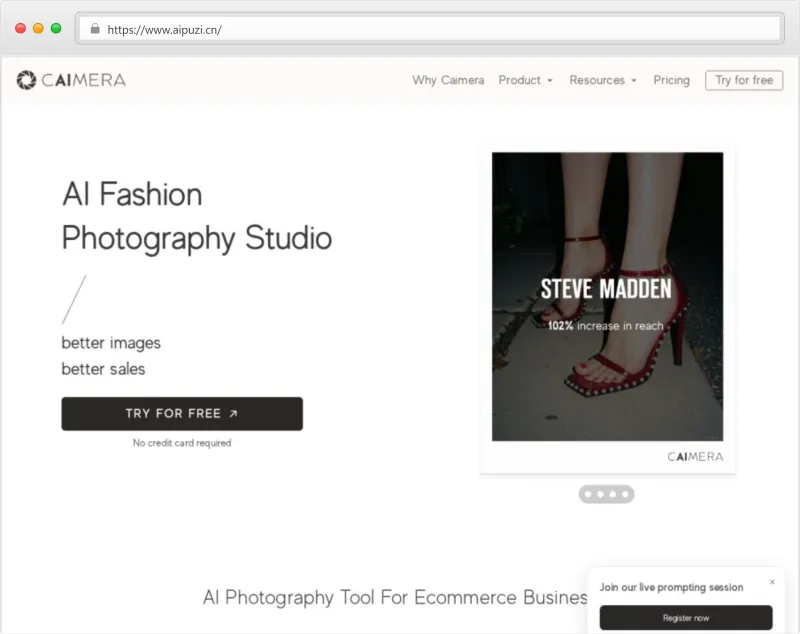This screenshot has width=800, height=634.
Task: Select the third carousel dot
Action: pyautogui.click(x=613, y=494)
